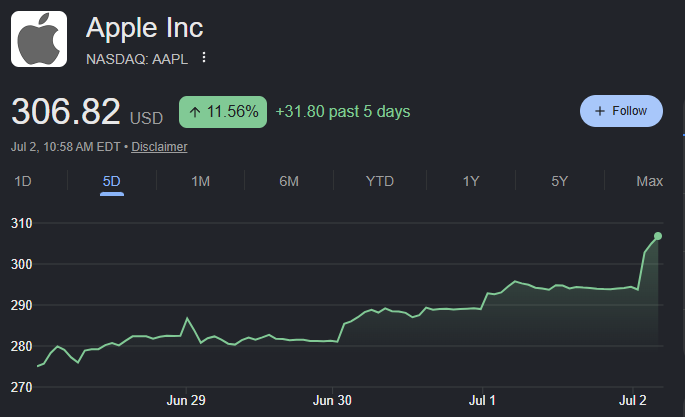Switch to the 1Y chart range
The image size is (685, 417).
click(471, 181)
